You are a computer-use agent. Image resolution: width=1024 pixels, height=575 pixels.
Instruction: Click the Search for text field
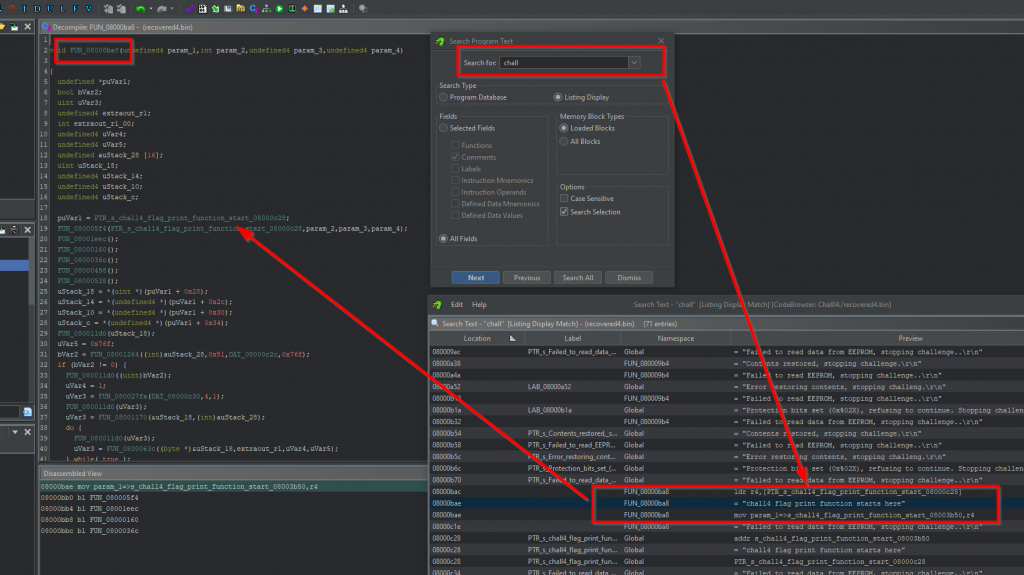(x=563, y=62)
